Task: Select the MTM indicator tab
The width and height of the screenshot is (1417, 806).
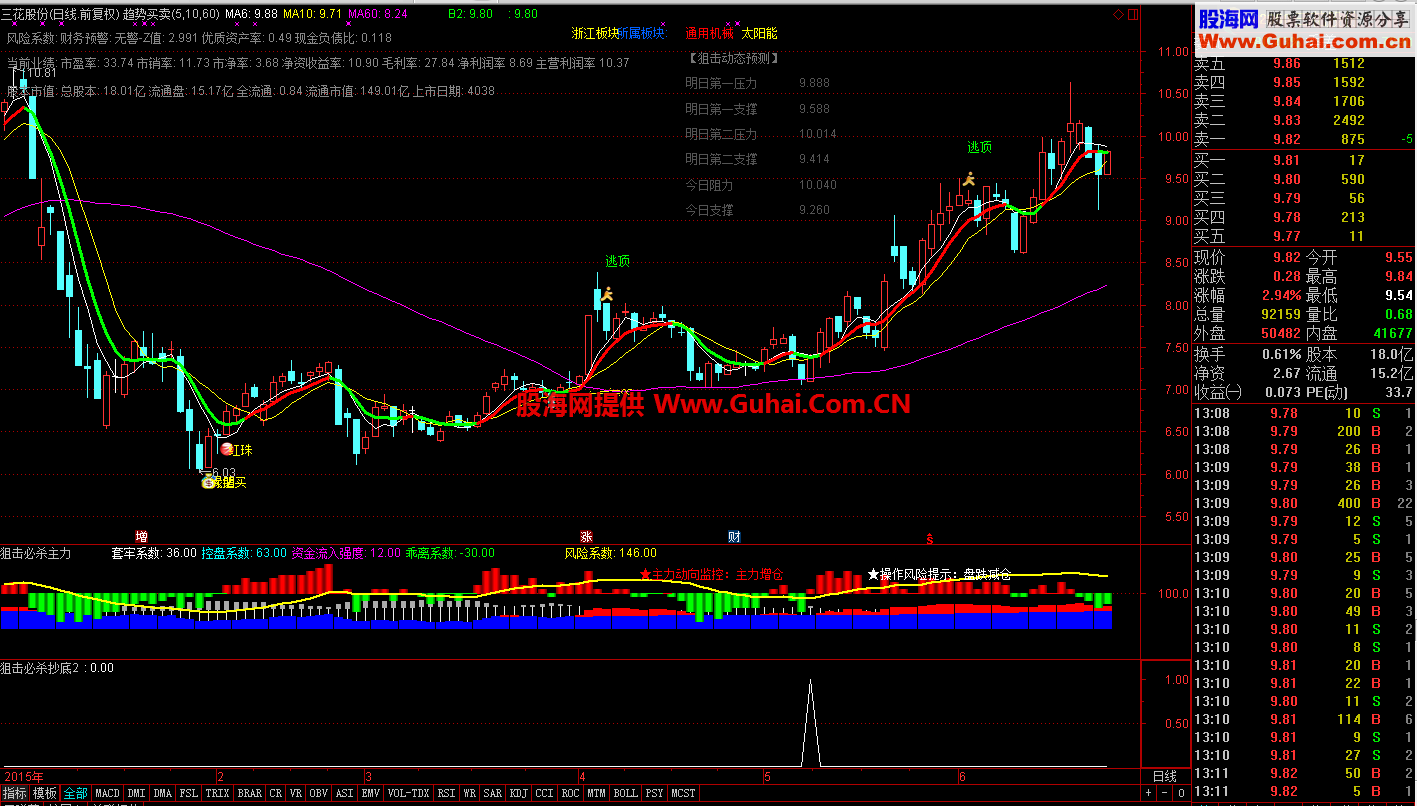Action: pyautogui.click(x=596, y=793)
